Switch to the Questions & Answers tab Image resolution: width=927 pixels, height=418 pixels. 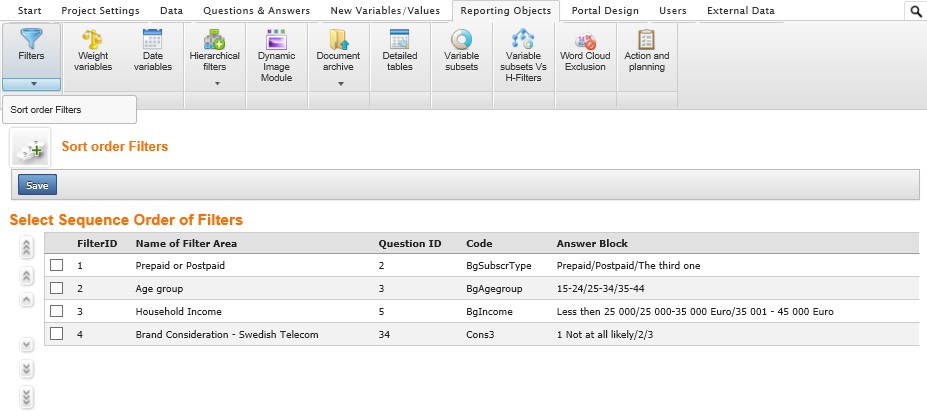(x=256, y=10)
